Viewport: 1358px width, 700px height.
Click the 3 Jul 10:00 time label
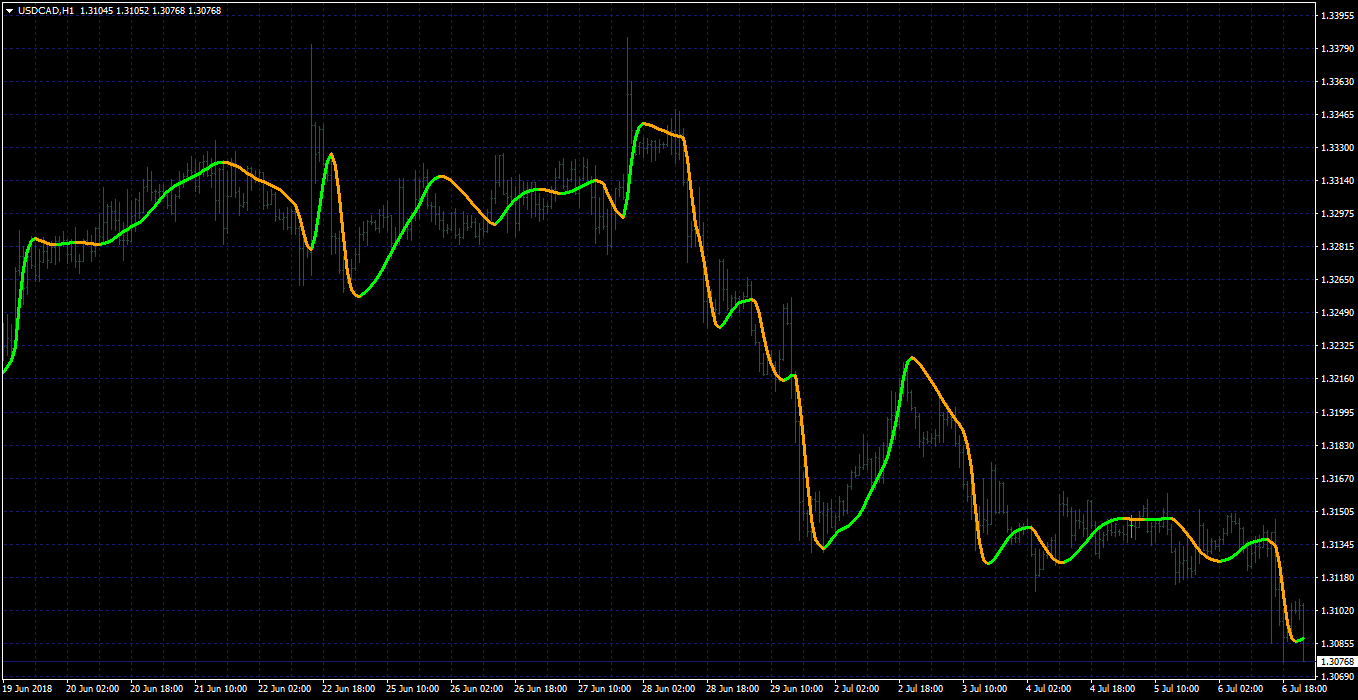click(986, 689)
